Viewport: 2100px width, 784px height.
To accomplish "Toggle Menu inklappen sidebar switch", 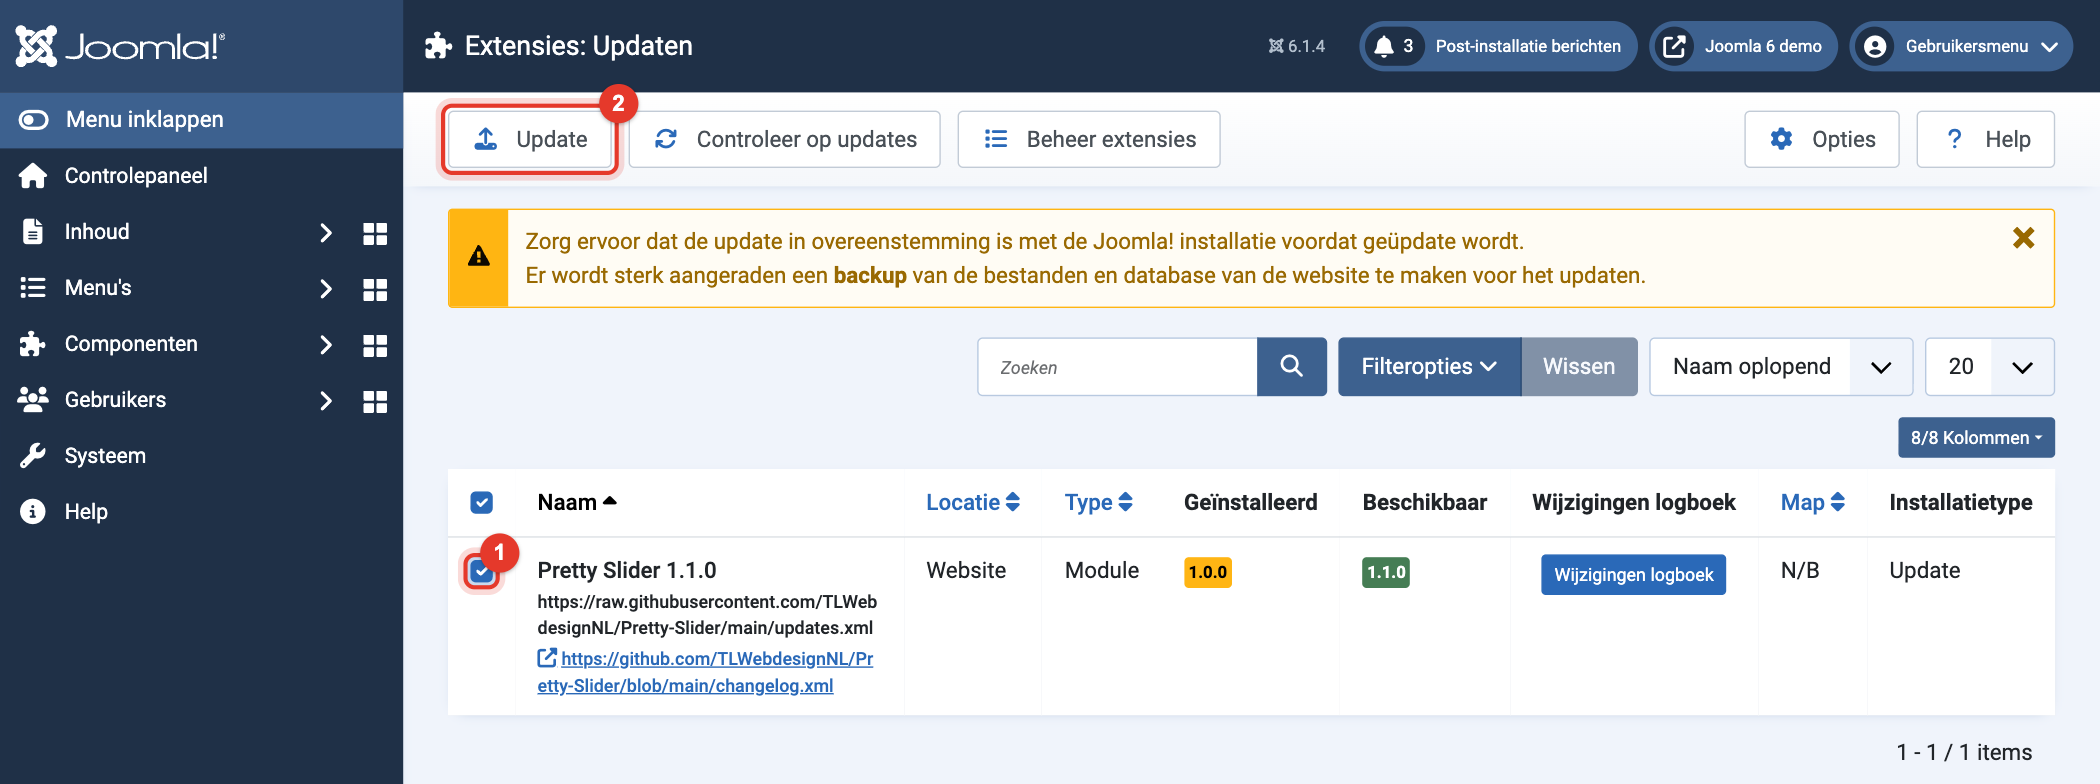I will [x=34, y=120].
